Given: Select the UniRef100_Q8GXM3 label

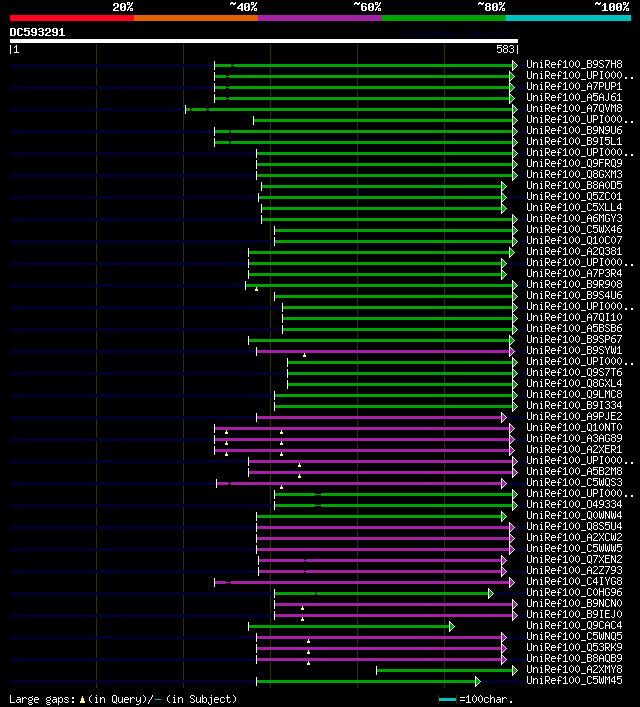Looking at the screenshot, I should 574,174.
